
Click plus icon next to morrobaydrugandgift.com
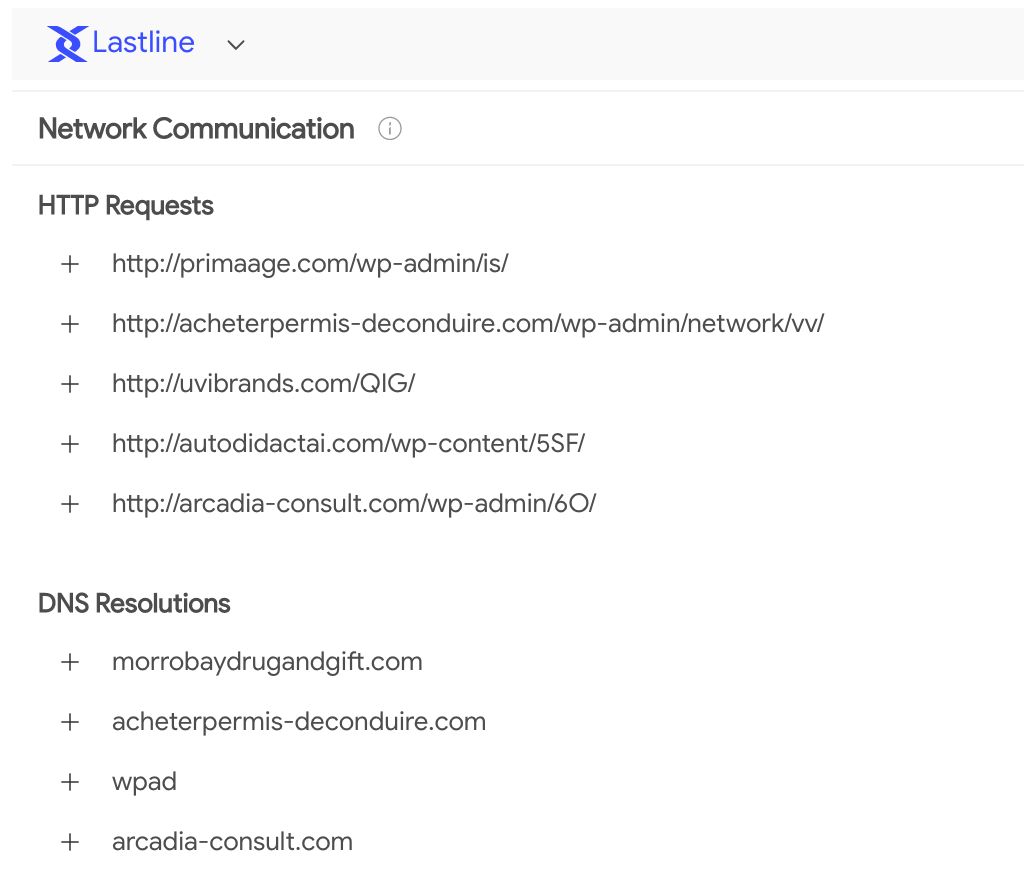tap(70, 662)
